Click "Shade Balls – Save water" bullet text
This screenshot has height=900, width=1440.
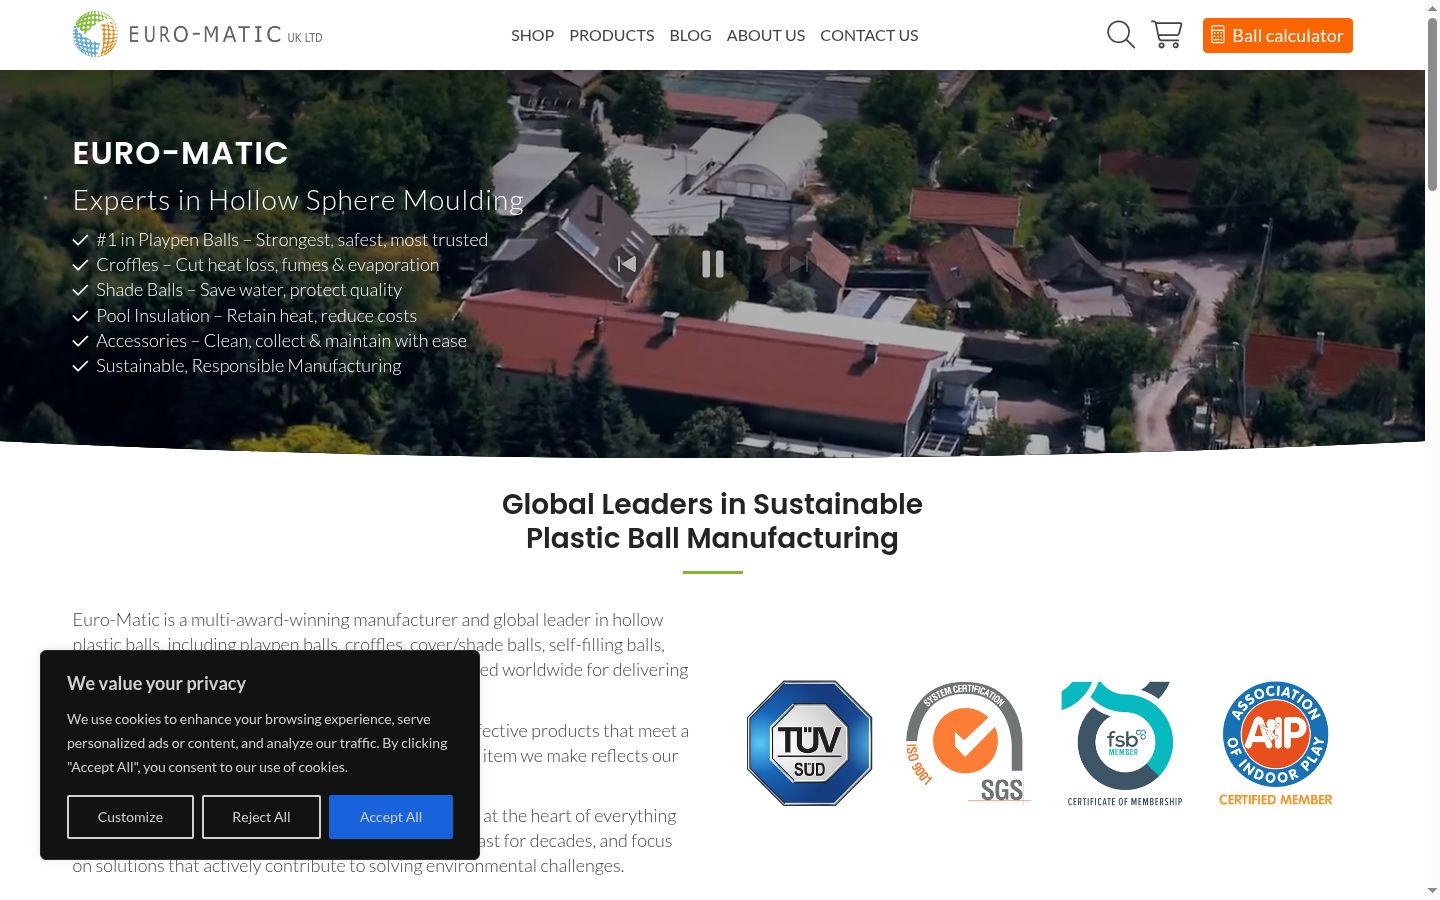click(x=249, y=290)
